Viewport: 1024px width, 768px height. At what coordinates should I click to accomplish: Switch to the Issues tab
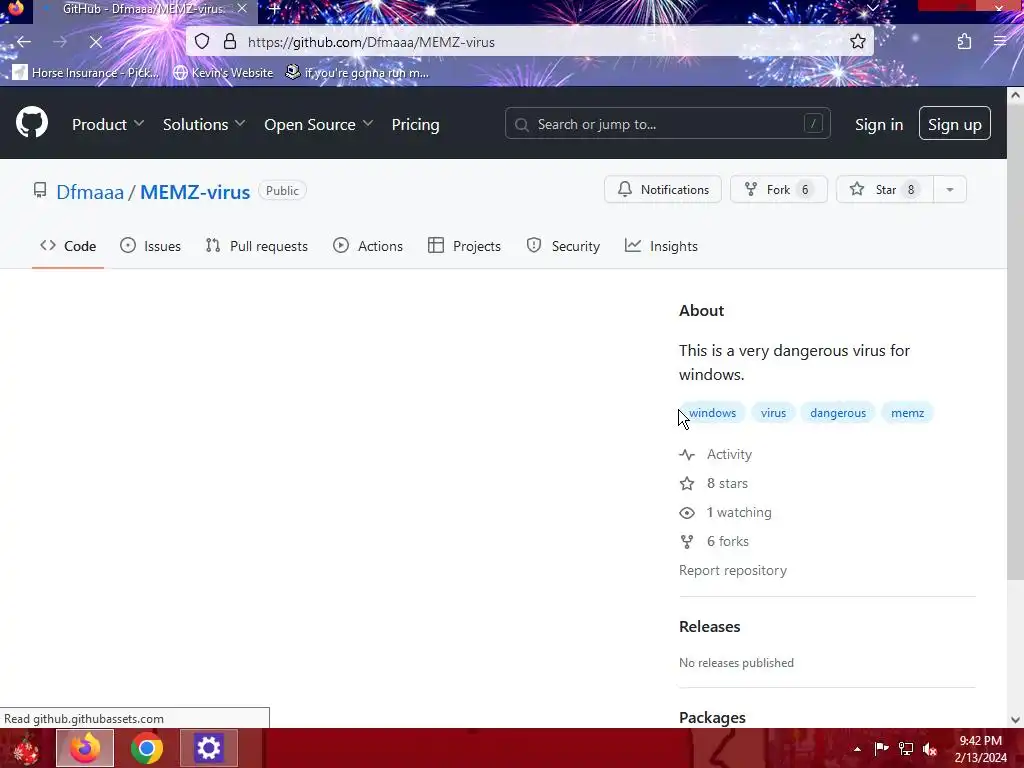point(150,246)
